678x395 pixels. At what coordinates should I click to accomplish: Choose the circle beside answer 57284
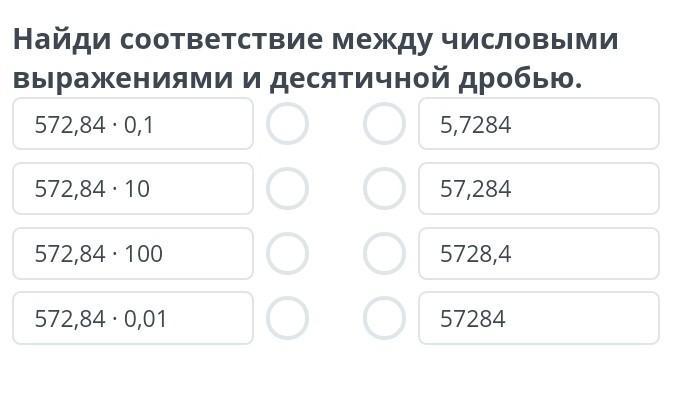coord(384,318)
